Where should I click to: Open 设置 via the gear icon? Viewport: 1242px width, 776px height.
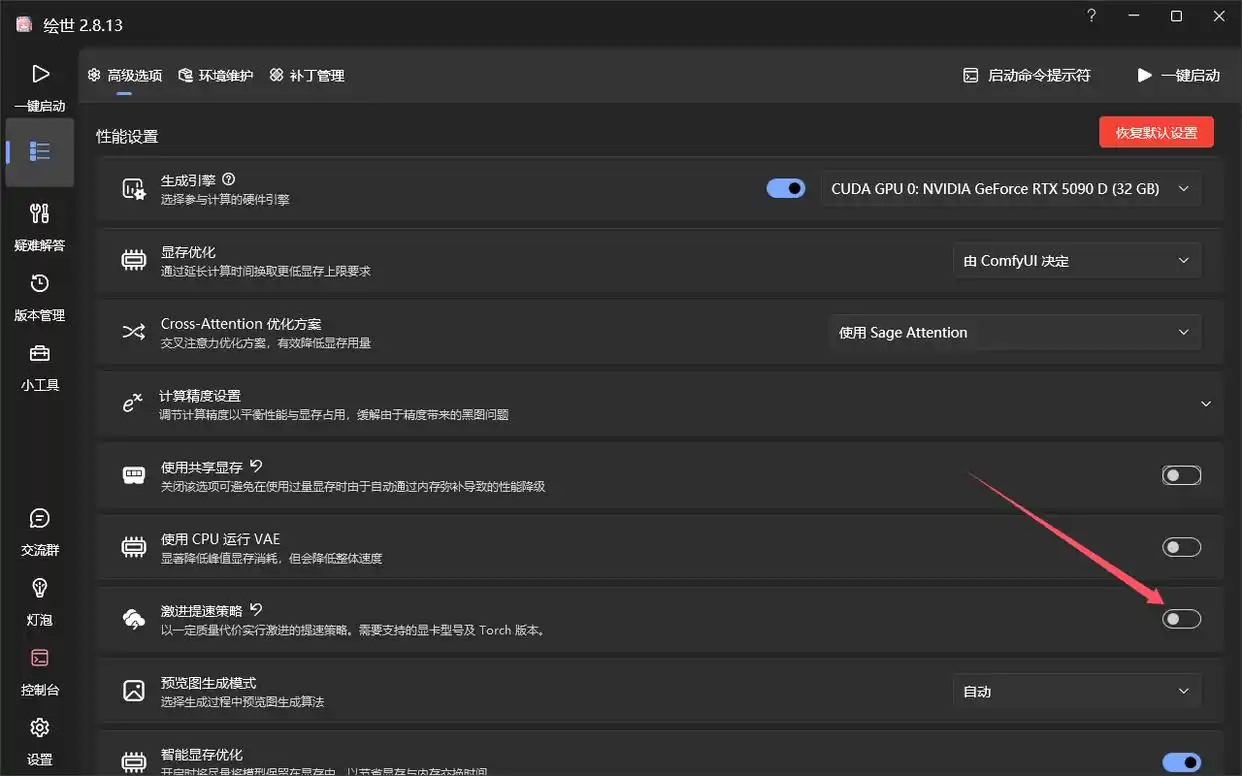click(39, 728)
